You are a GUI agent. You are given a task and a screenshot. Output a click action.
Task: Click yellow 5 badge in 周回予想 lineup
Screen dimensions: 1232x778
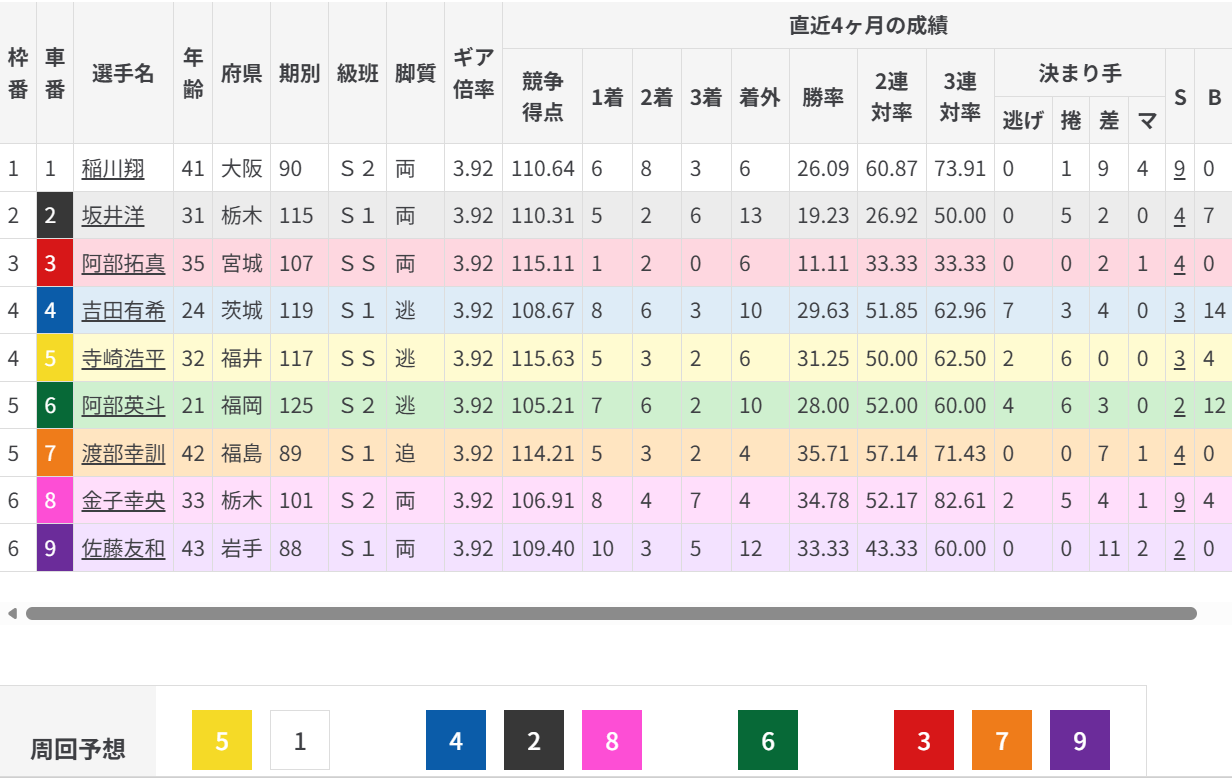222,740
